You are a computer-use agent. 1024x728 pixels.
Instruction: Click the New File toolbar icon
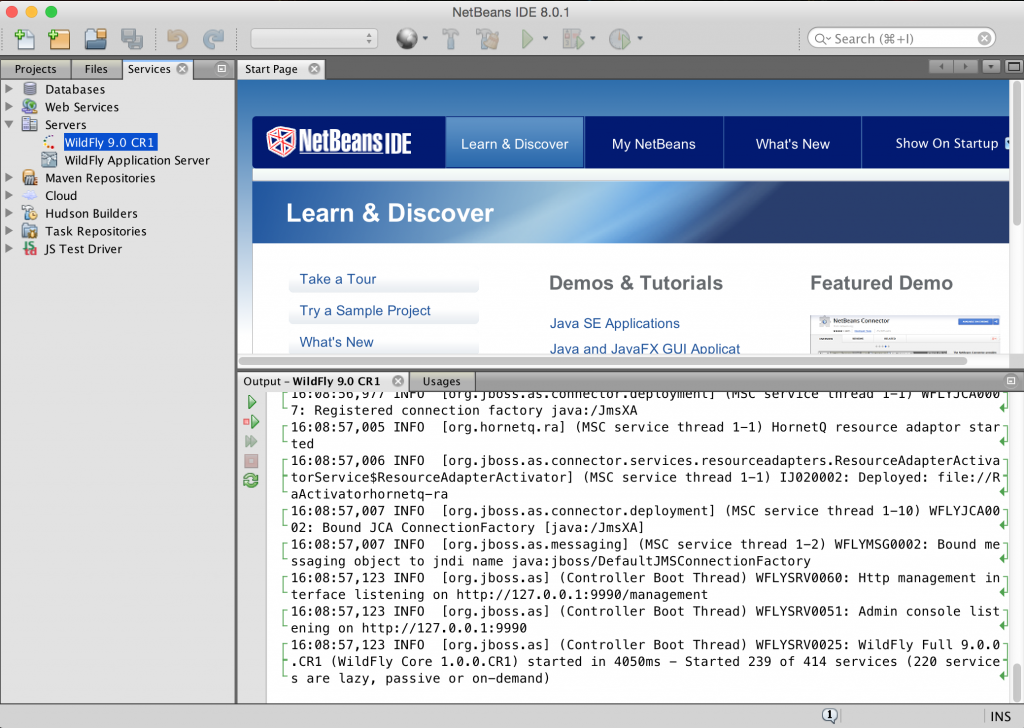pos(24,39)
